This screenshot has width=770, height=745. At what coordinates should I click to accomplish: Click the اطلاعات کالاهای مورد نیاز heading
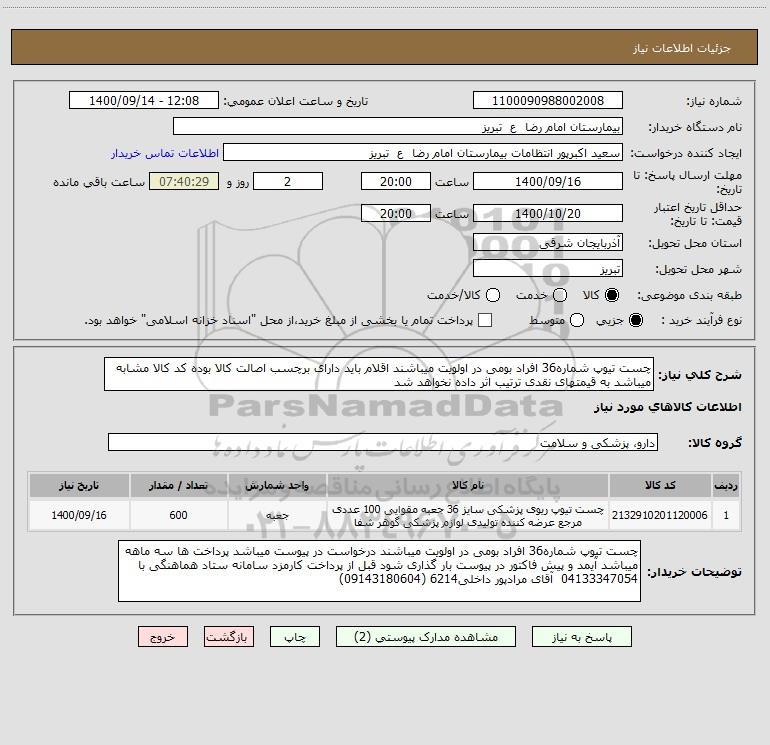tap(668, 407)
